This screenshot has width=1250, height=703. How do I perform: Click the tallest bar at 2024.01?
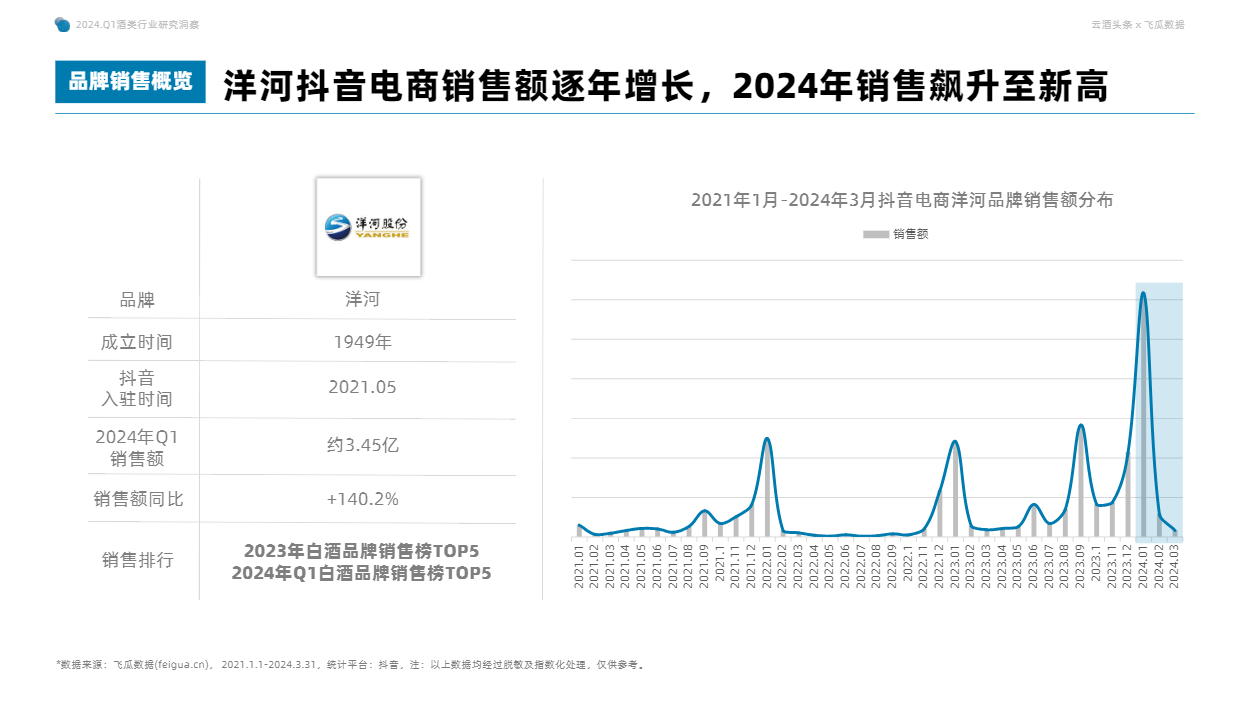click(1143, 414)
